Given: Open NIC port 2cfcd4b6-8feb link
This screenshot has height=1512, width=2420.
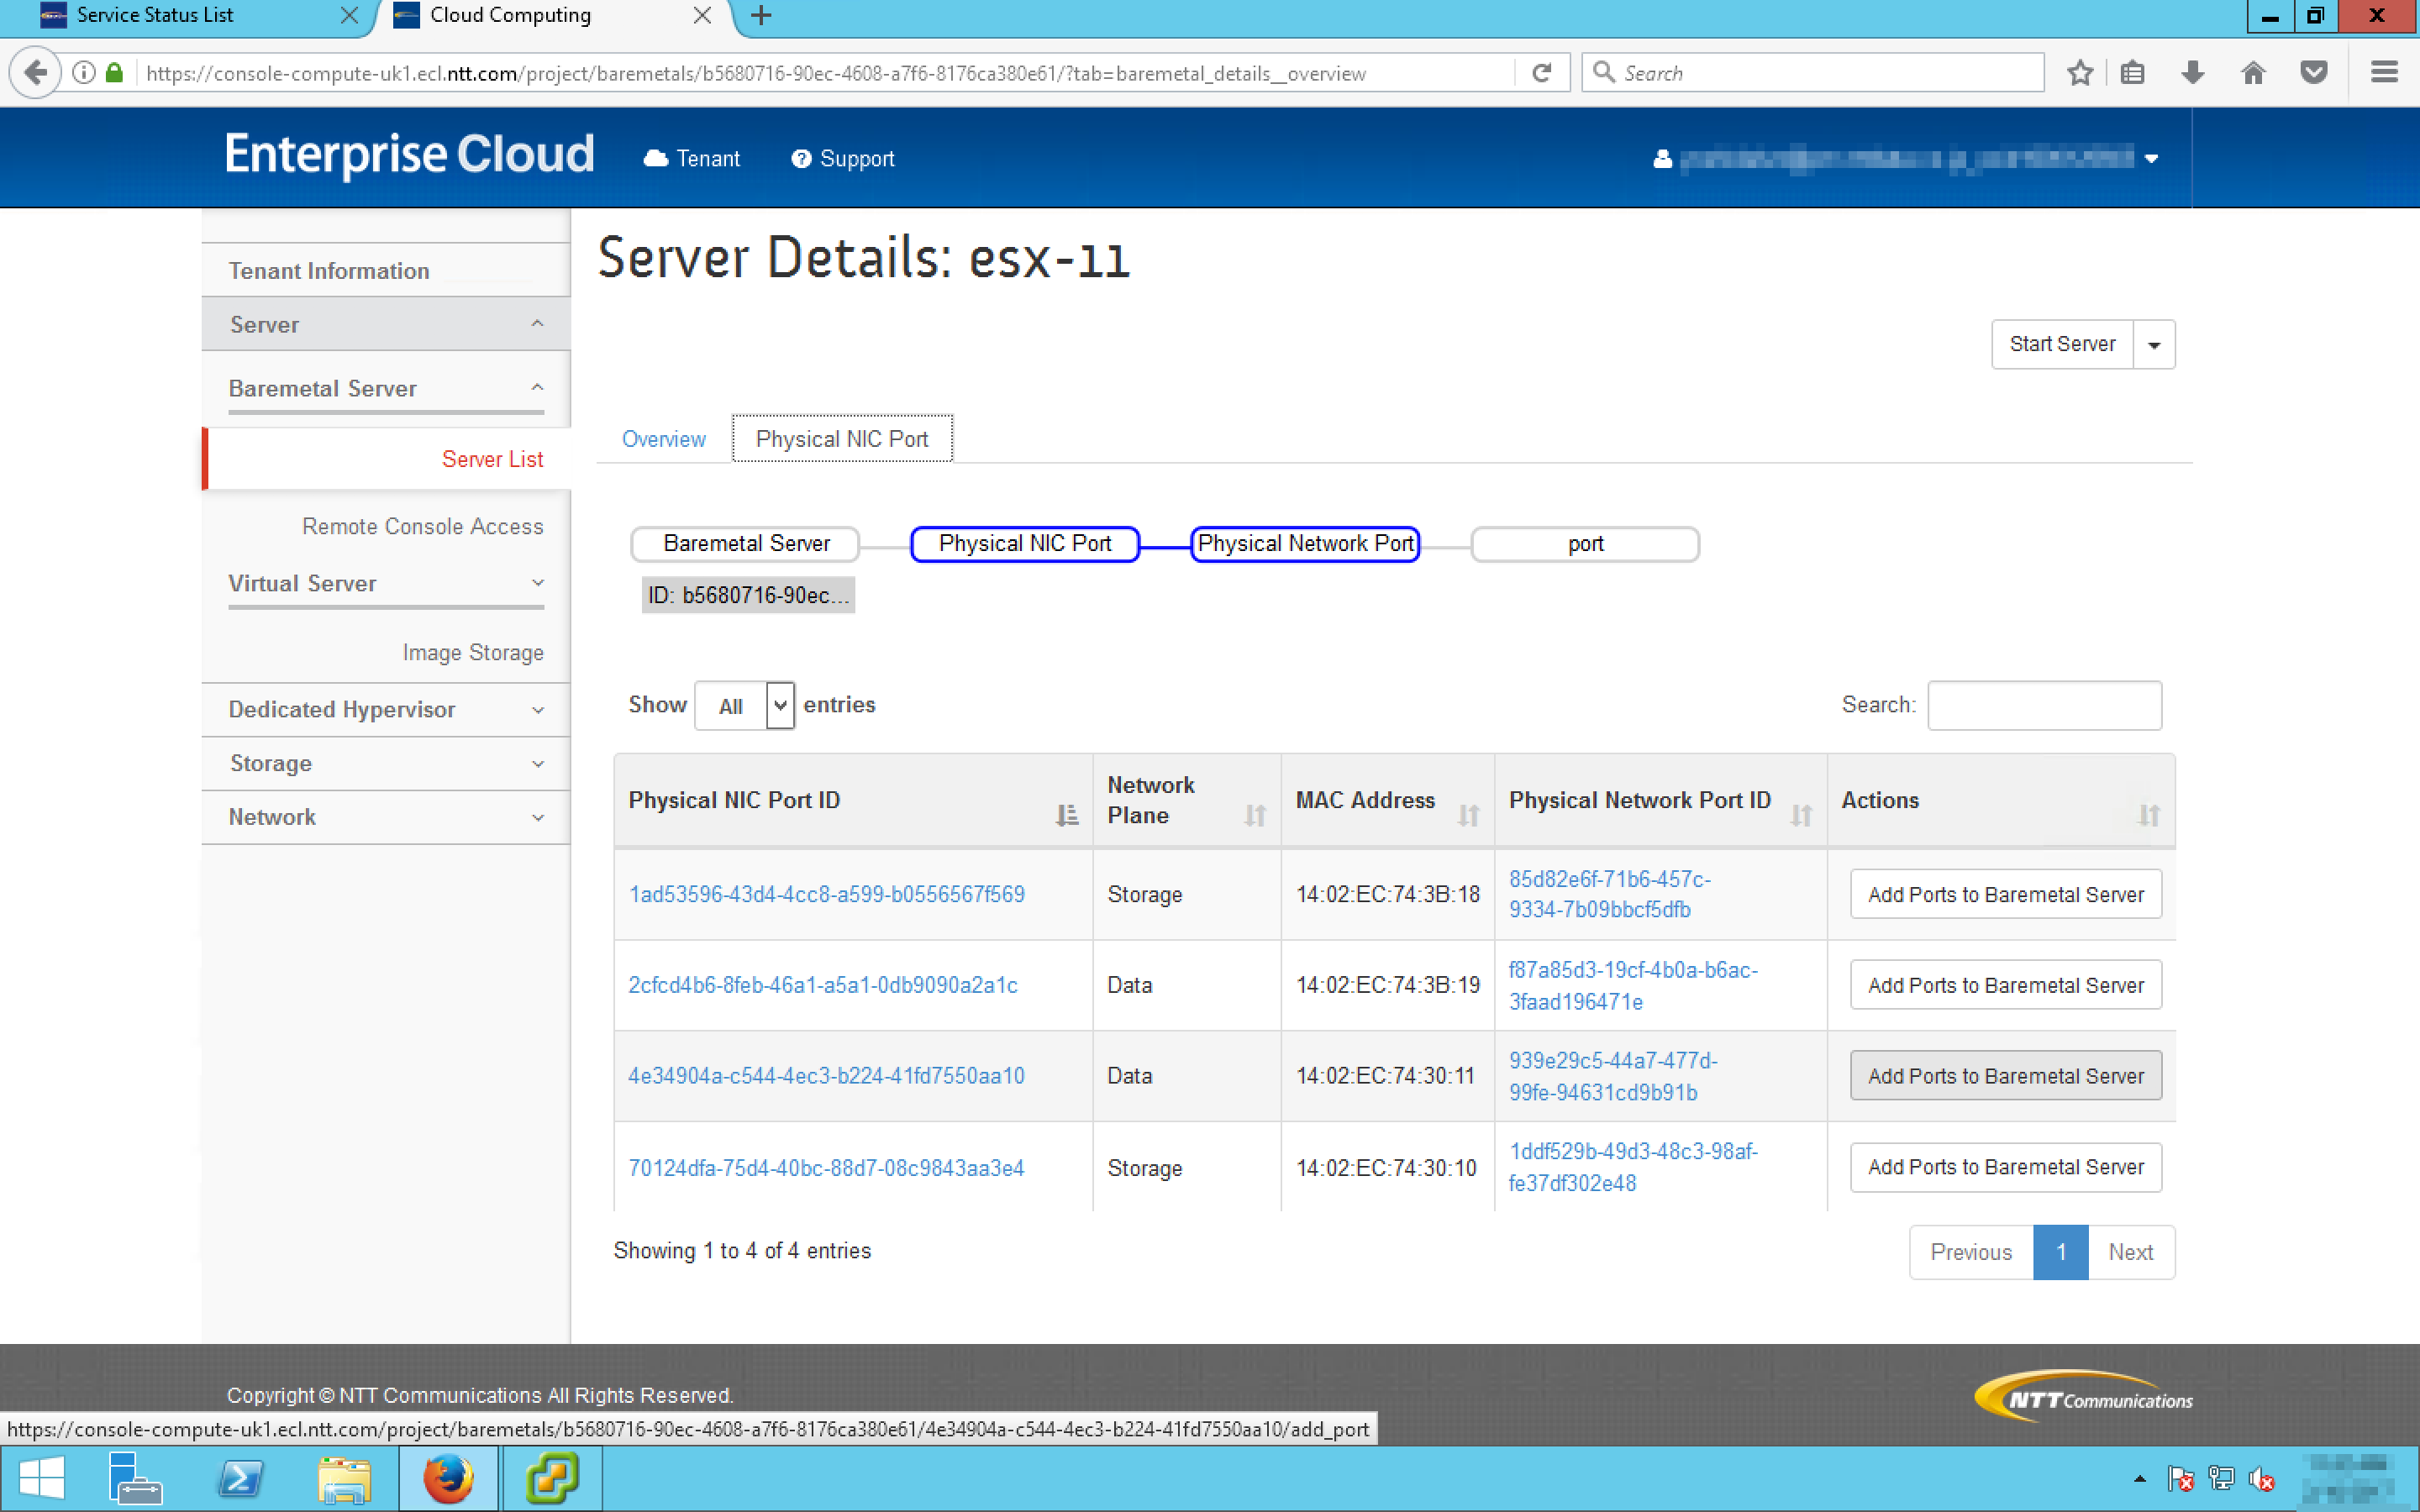Looking at the screenshot, I should [822, 985].
